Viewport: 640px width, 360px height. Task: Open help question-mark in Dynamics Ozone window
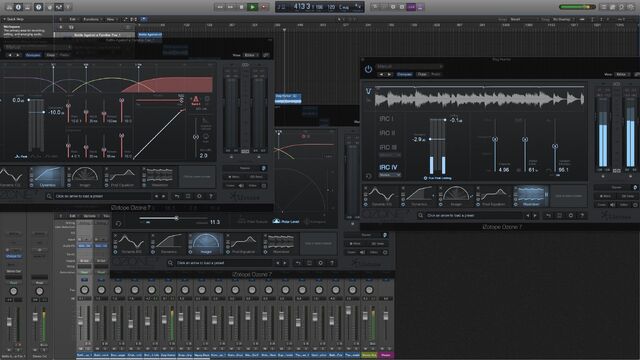(x=211, y=196)
